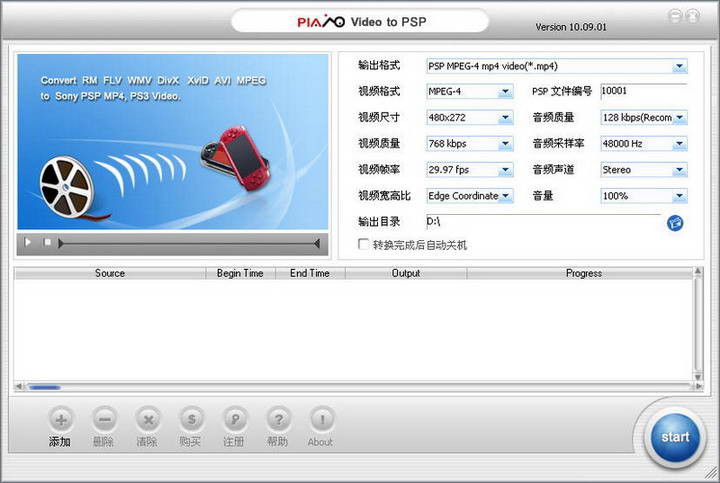Open the 输出格式 PSP MPEG-4 dropdown
Image resolution: width=720 pixels, height=483 pixels.
557,67
